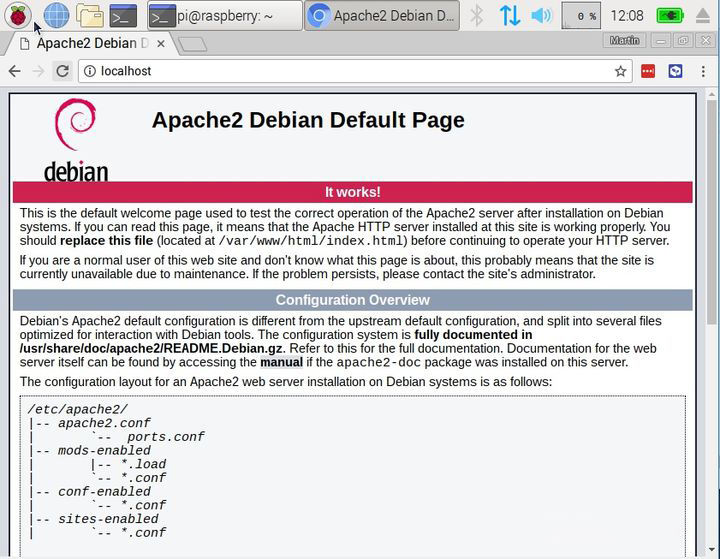This screenshot has width=720, height=559.
Task: Open the red extension icon
Action: tap(648, 71)
